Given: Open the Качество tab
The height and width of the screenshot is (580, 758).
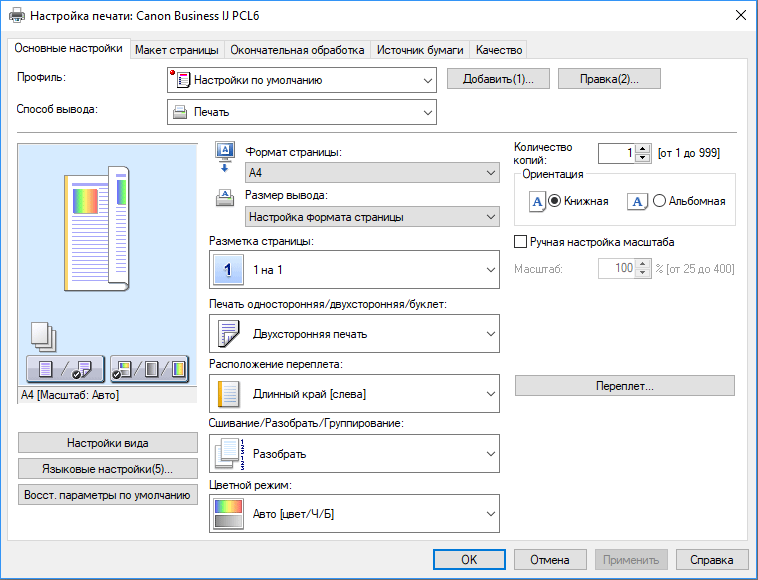Looking at the screenshot, I should [499, 50].
